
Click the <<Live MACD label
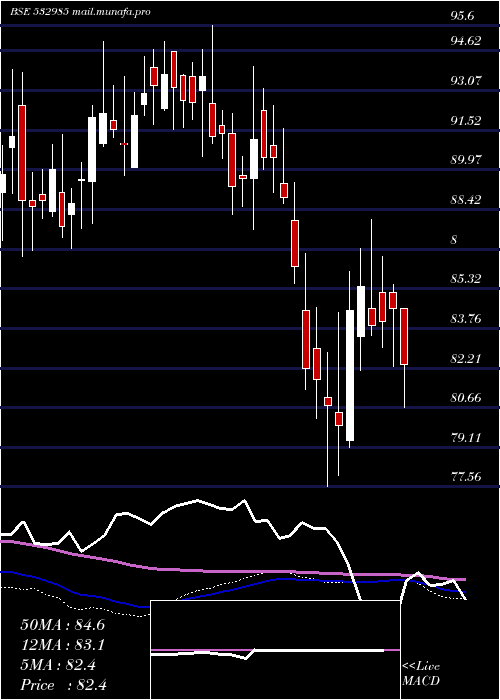(421, 674)
